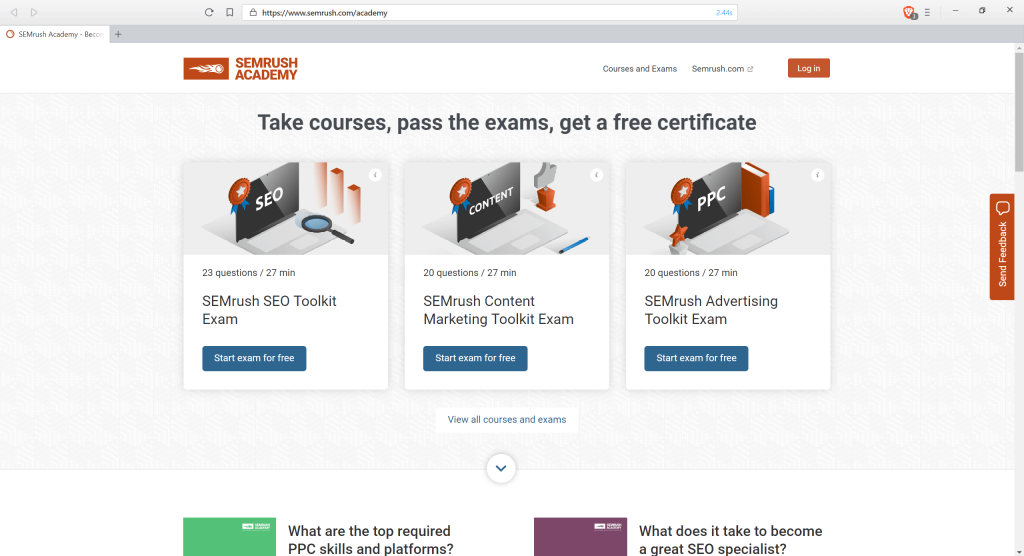The height and width of the screenshot is (556, 1024).
Task: Start the SEO Toolkit exam for free
Action: pos(254,358)
